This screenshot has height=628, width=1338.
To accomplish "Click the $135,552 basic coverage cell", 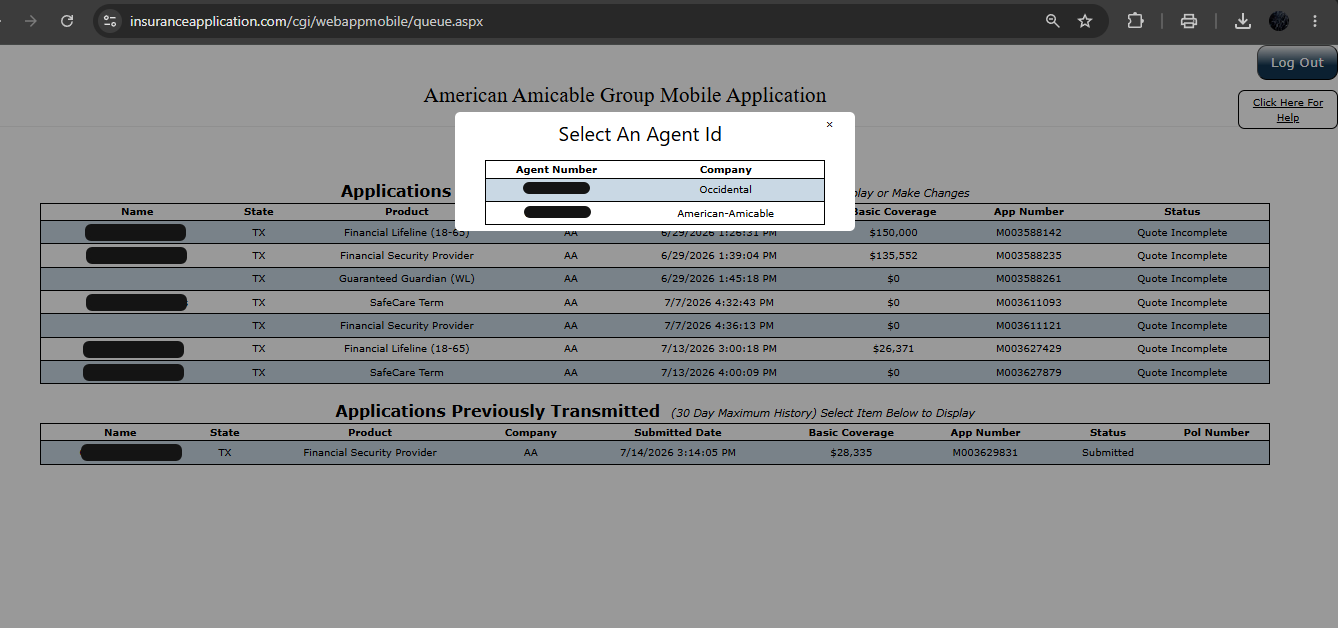I will pos(893,256).
